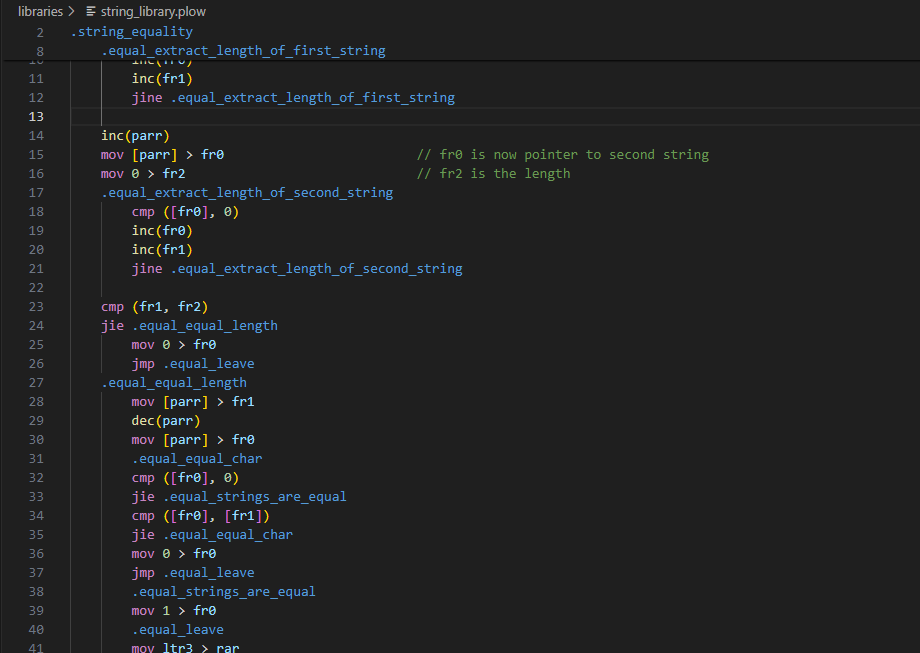Click line number 13
The height and width of the screenshot is (653, 920).
pyautogui.click(x=36, y=116)
